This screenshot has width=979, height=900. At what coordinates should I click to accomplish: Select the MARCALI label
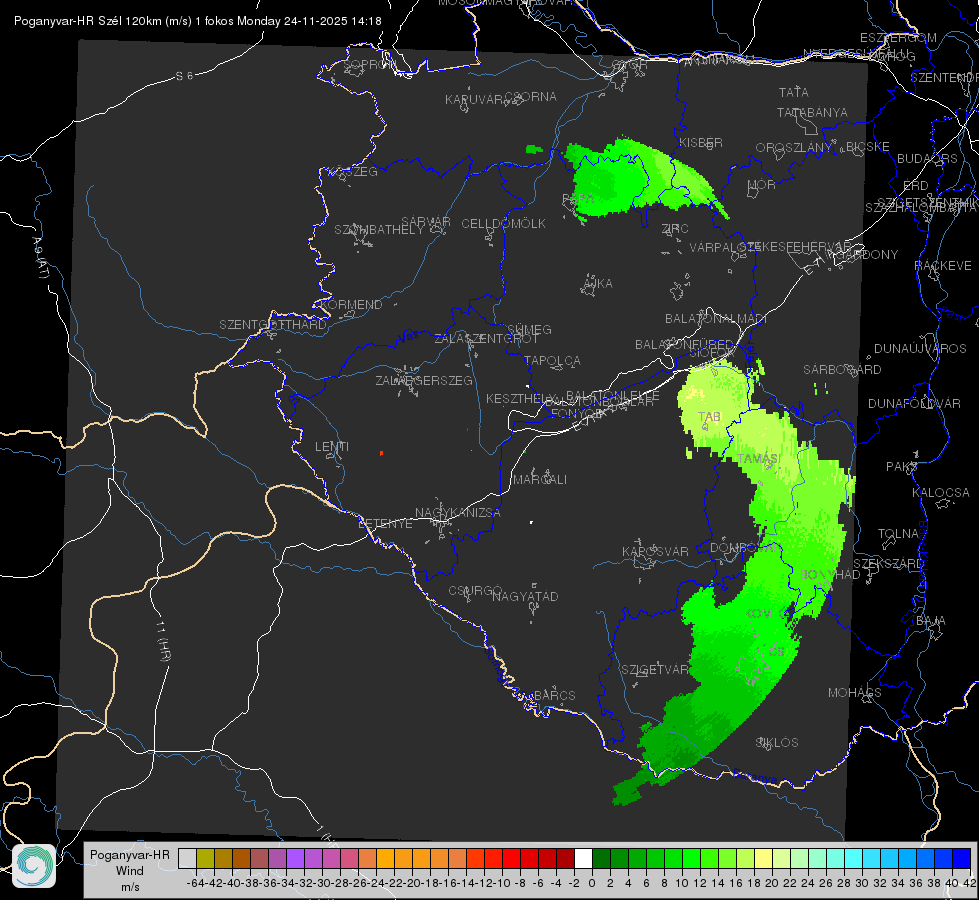(540, 480)
